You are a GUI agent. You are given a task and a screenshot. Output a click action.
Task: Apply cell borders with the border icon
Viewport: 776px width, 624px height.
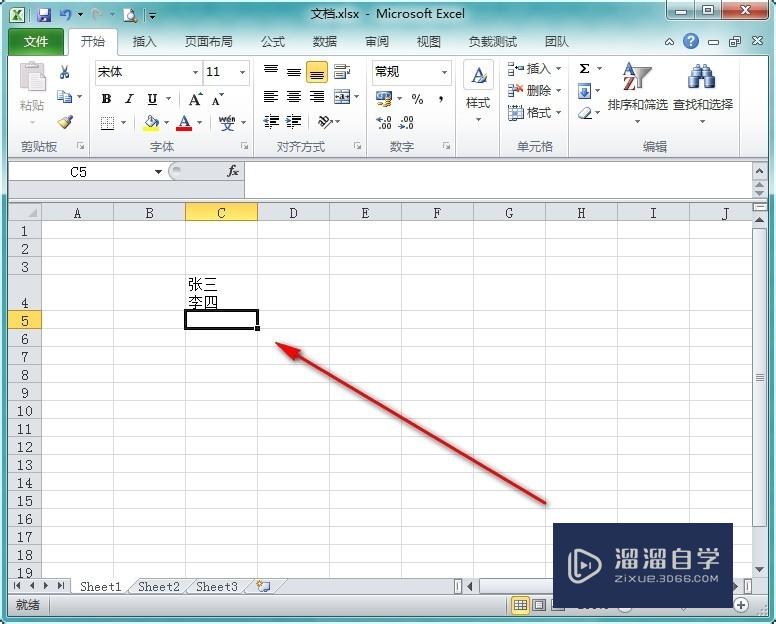[107, 123]
